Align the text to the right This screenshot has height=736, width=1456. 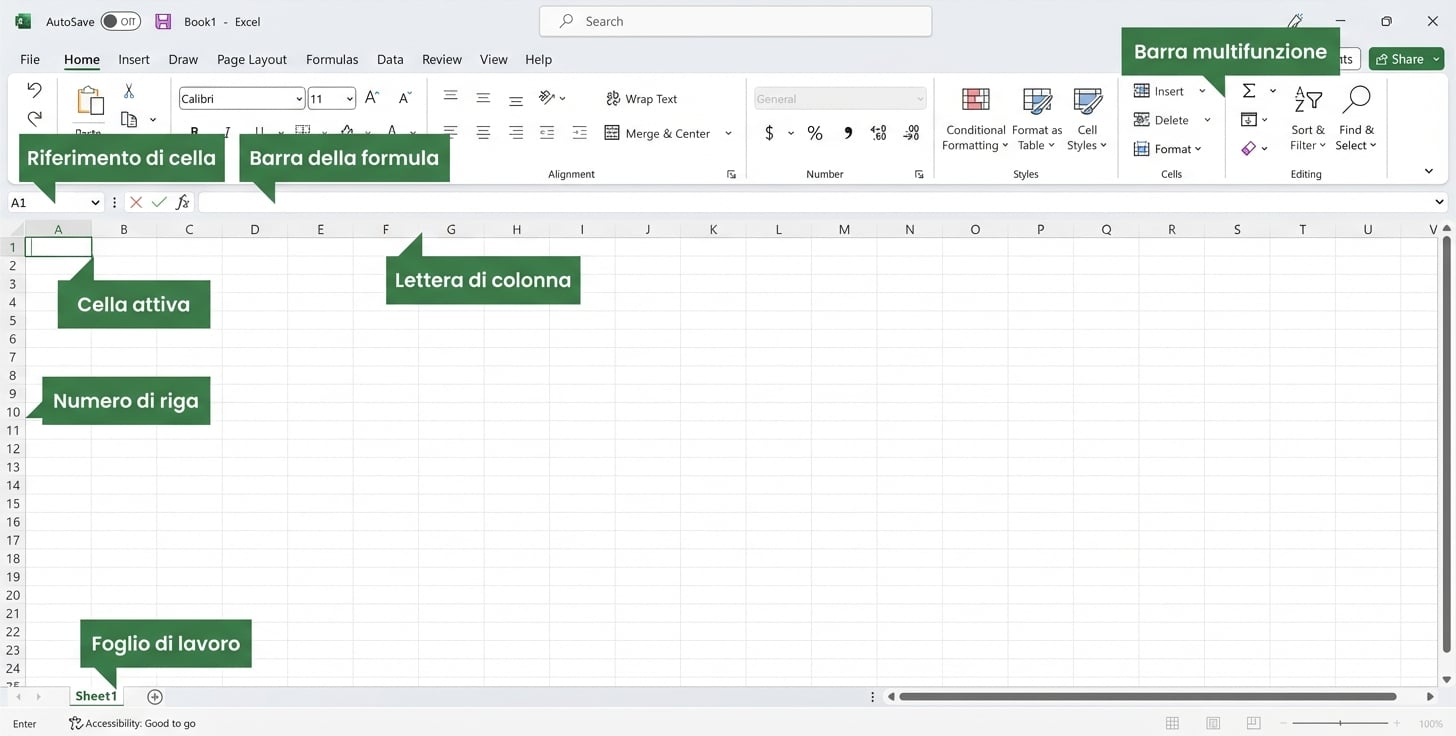click(516, 132)
